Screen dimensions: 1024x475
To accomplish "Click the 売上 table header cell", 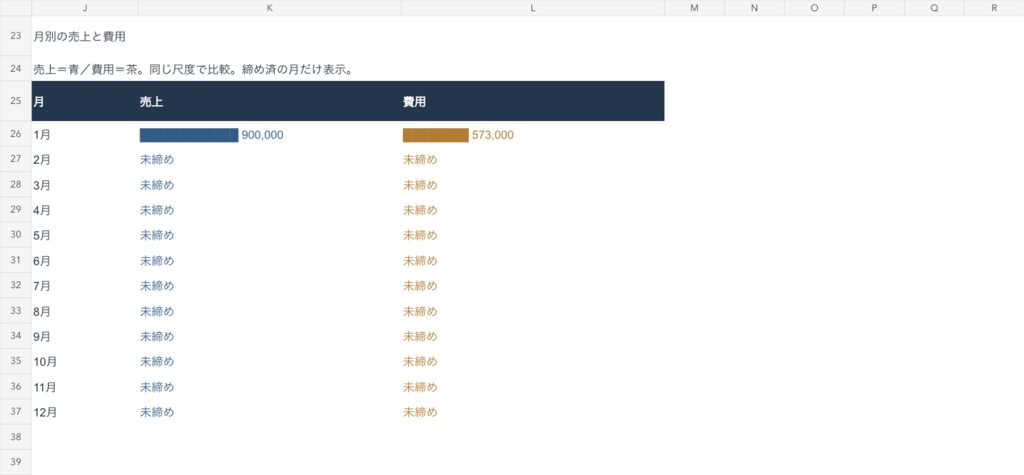I will tap(270, 101).
